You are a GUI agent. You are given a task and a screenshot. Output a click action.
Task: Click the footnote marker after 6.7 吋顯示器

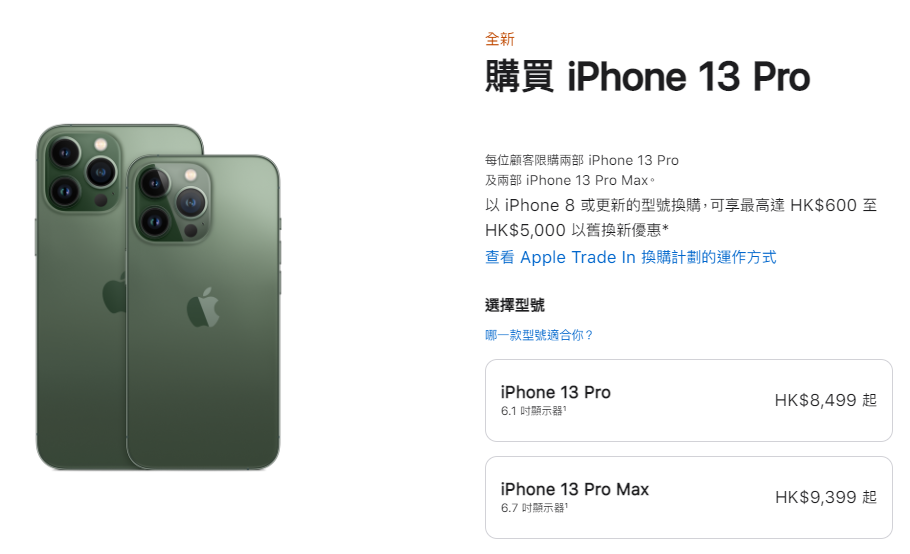coord(566,505)
